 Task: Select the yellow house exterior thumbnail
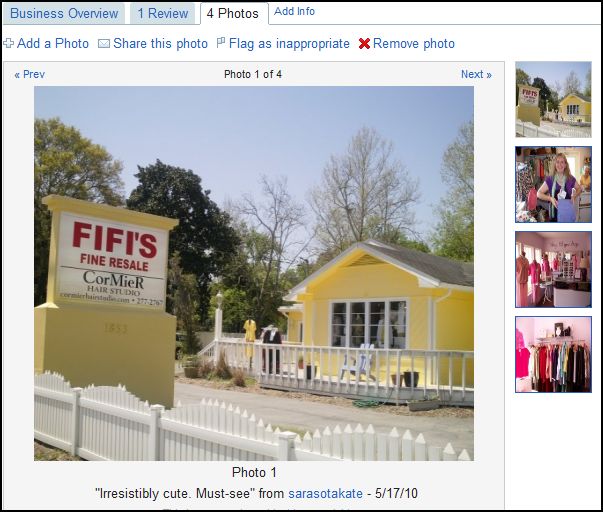(553, 99)
